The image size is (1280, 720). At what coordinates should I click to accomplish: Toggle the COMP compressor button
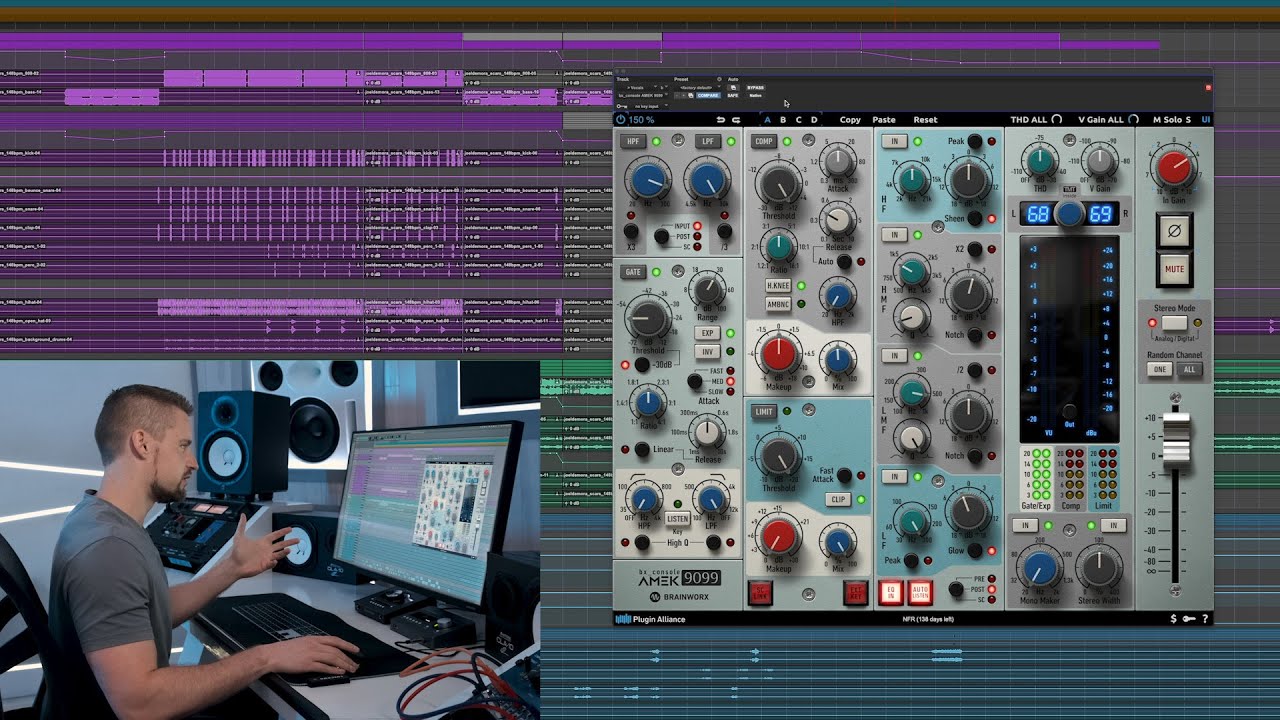coord(764,142)
